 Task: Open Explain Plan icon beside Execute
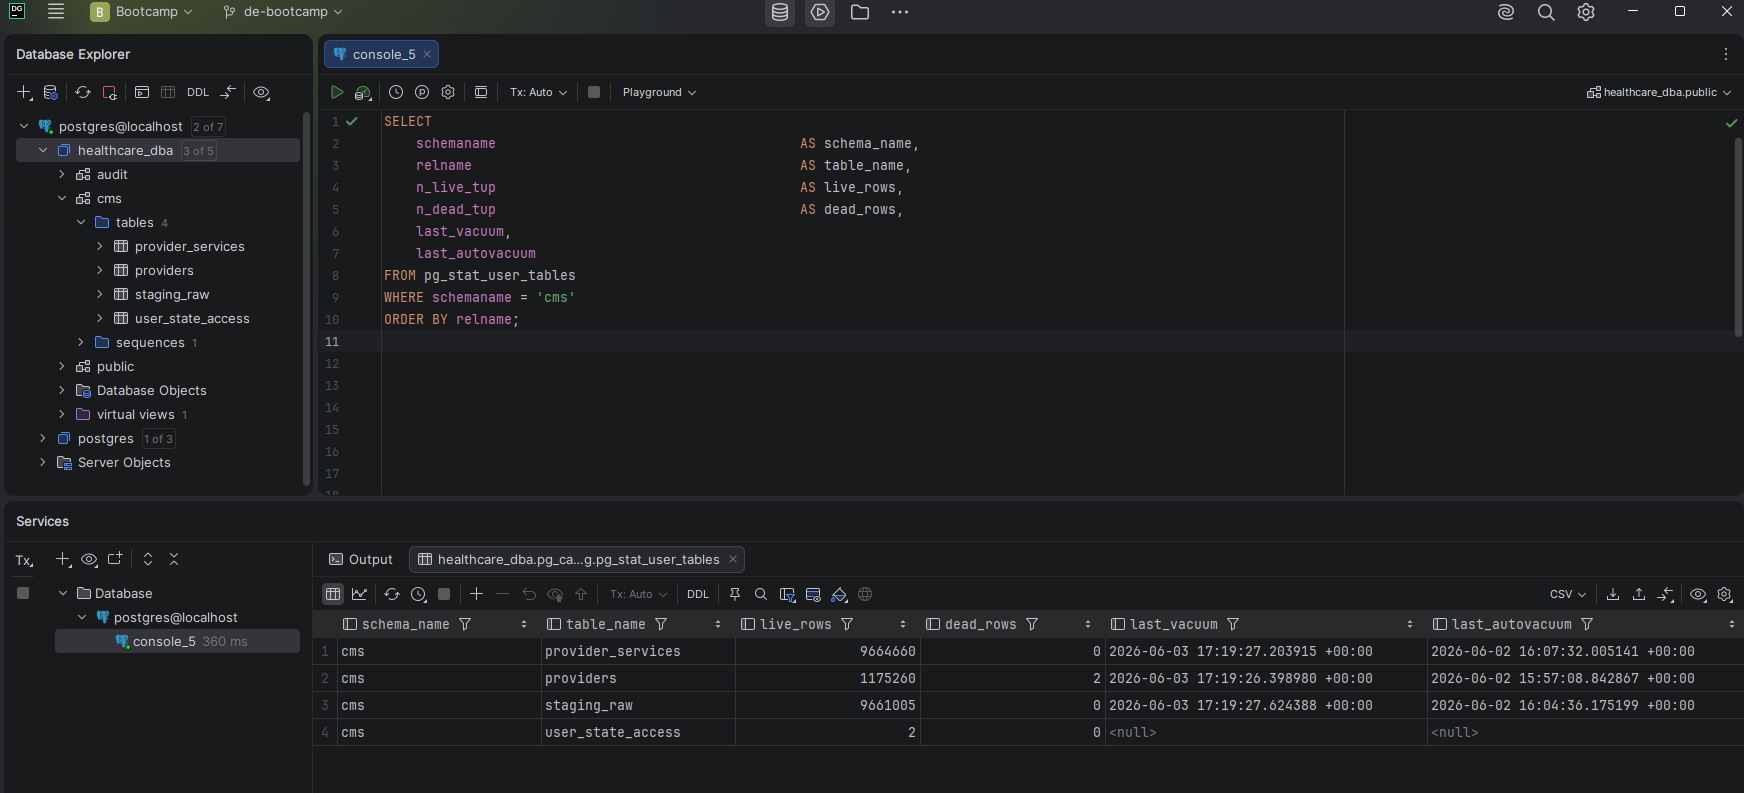click(x=363, y=92)
